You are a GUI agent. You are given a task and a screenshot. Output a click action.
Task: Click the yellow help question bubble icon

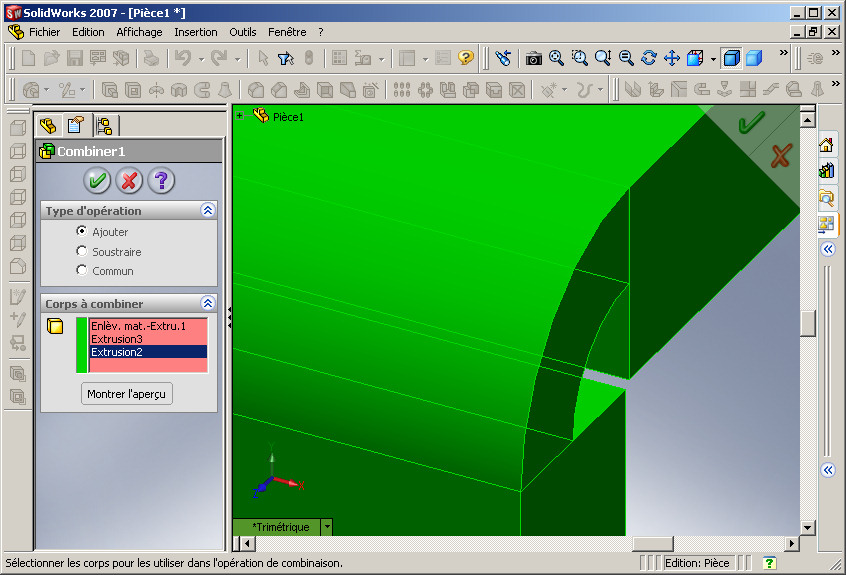[465, 58]
